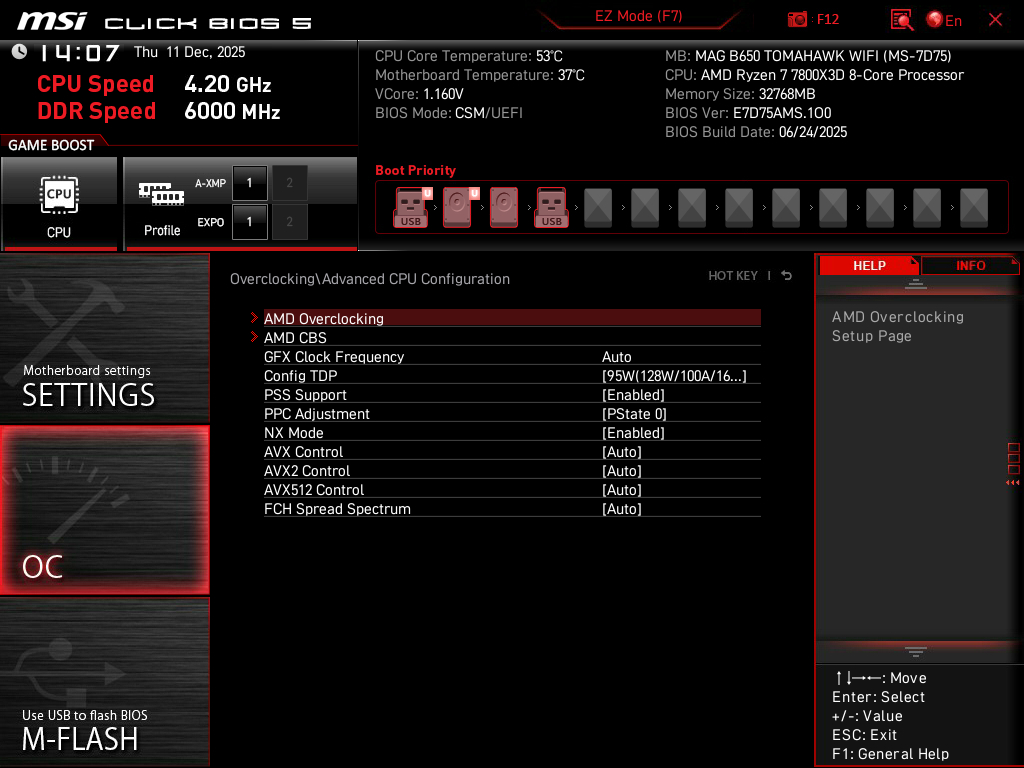This screenshot has width=1024, height=768.
Task: Close the BIOS with the X icon
Action: (995, 20)
